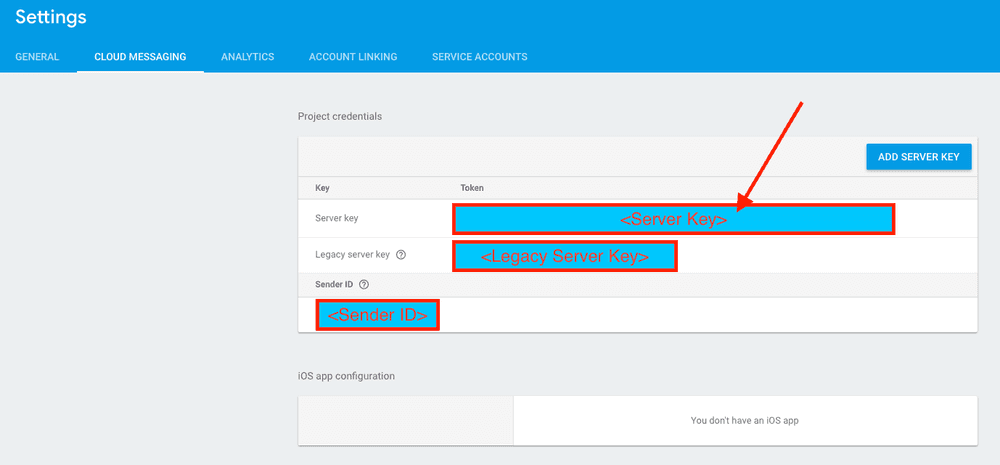Open the Service Accounts tab

point(479,57)
